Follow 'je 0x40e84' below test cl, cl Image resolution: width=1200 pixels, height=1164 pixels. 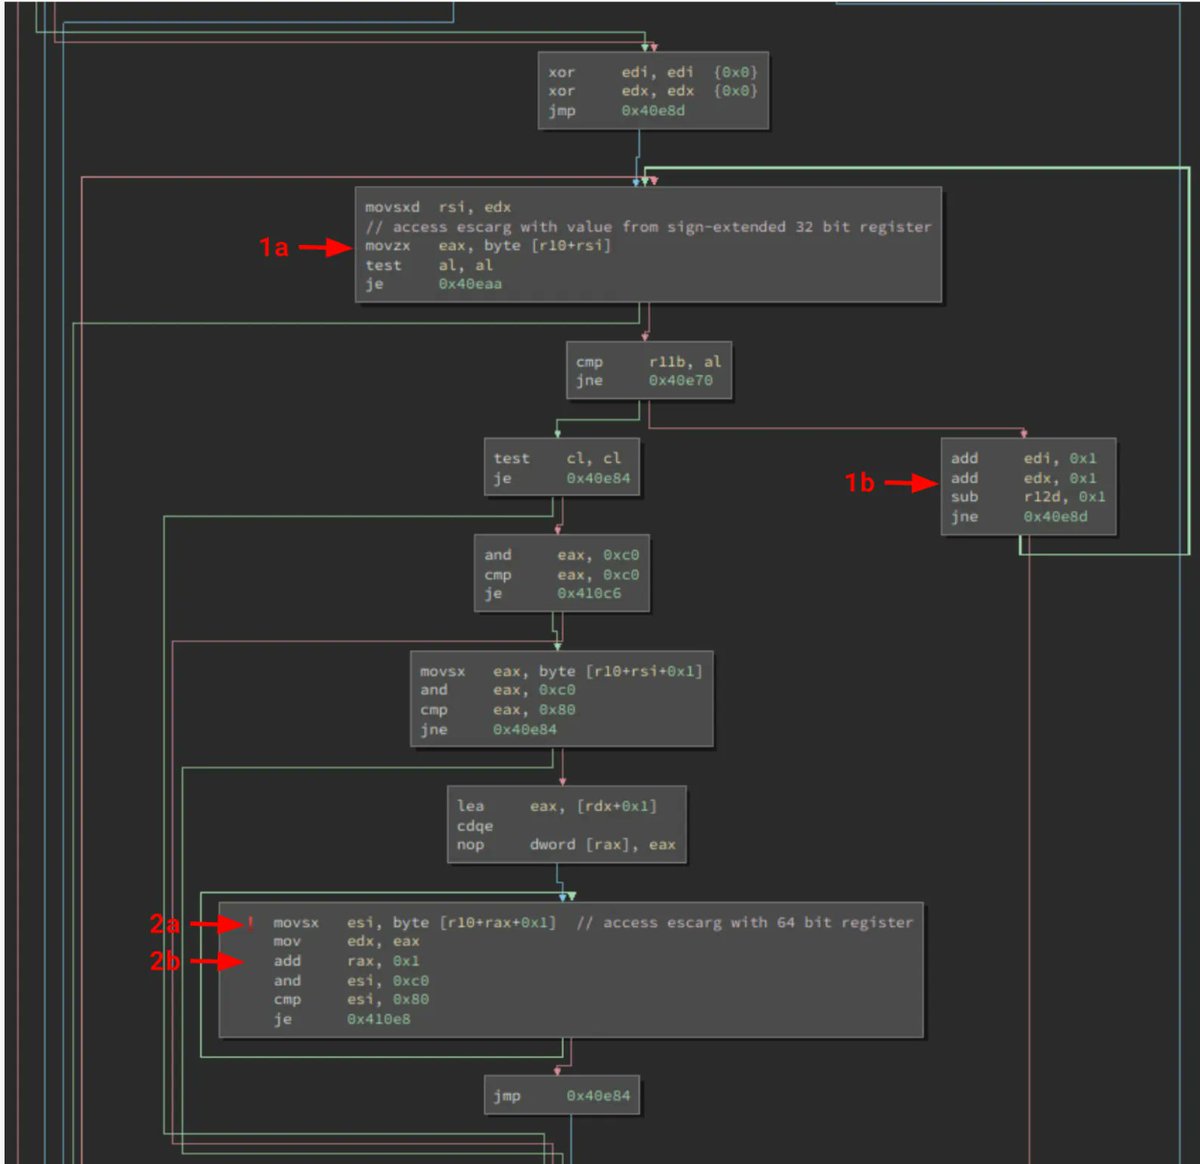tap(562, 478)
